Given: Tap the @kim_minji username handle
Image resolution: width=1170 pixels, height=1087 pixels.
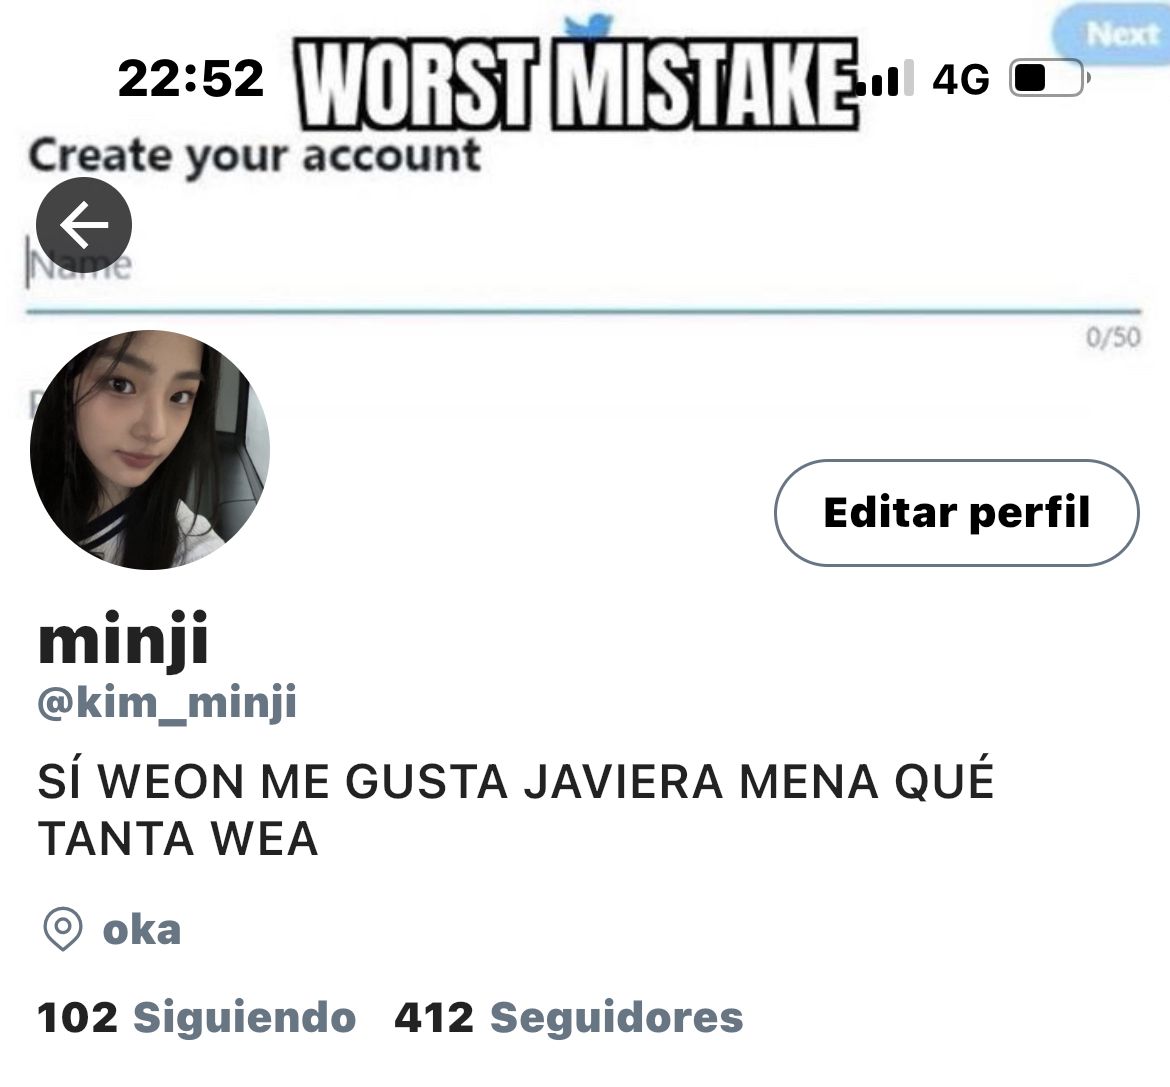Looking at the screenshot, I should pyautogui.click(x=167, y=702).
